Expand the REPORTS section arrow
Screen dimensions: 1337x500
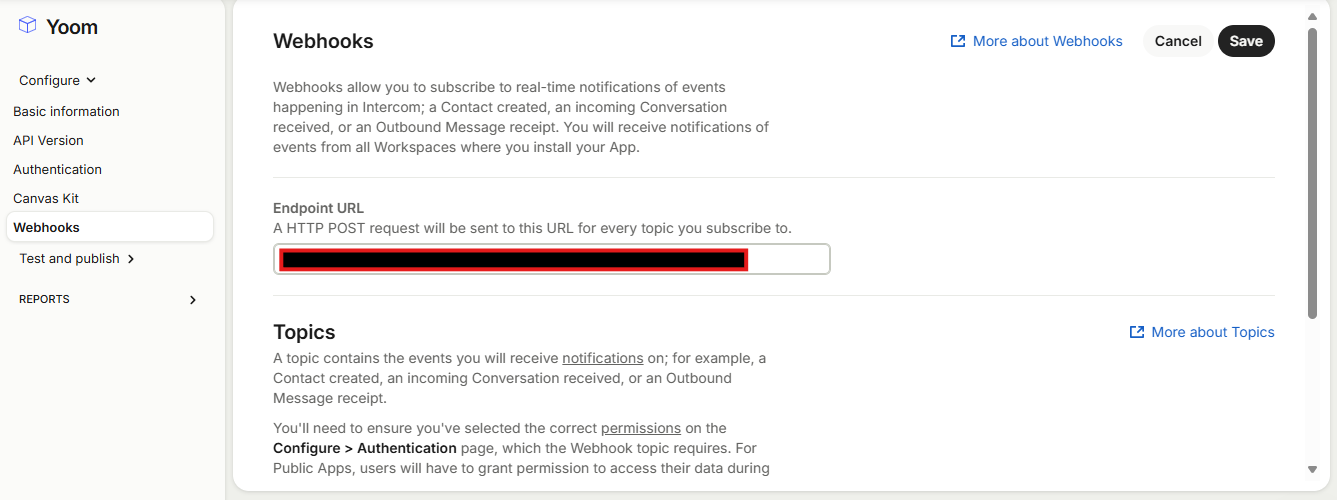(193, 300)
